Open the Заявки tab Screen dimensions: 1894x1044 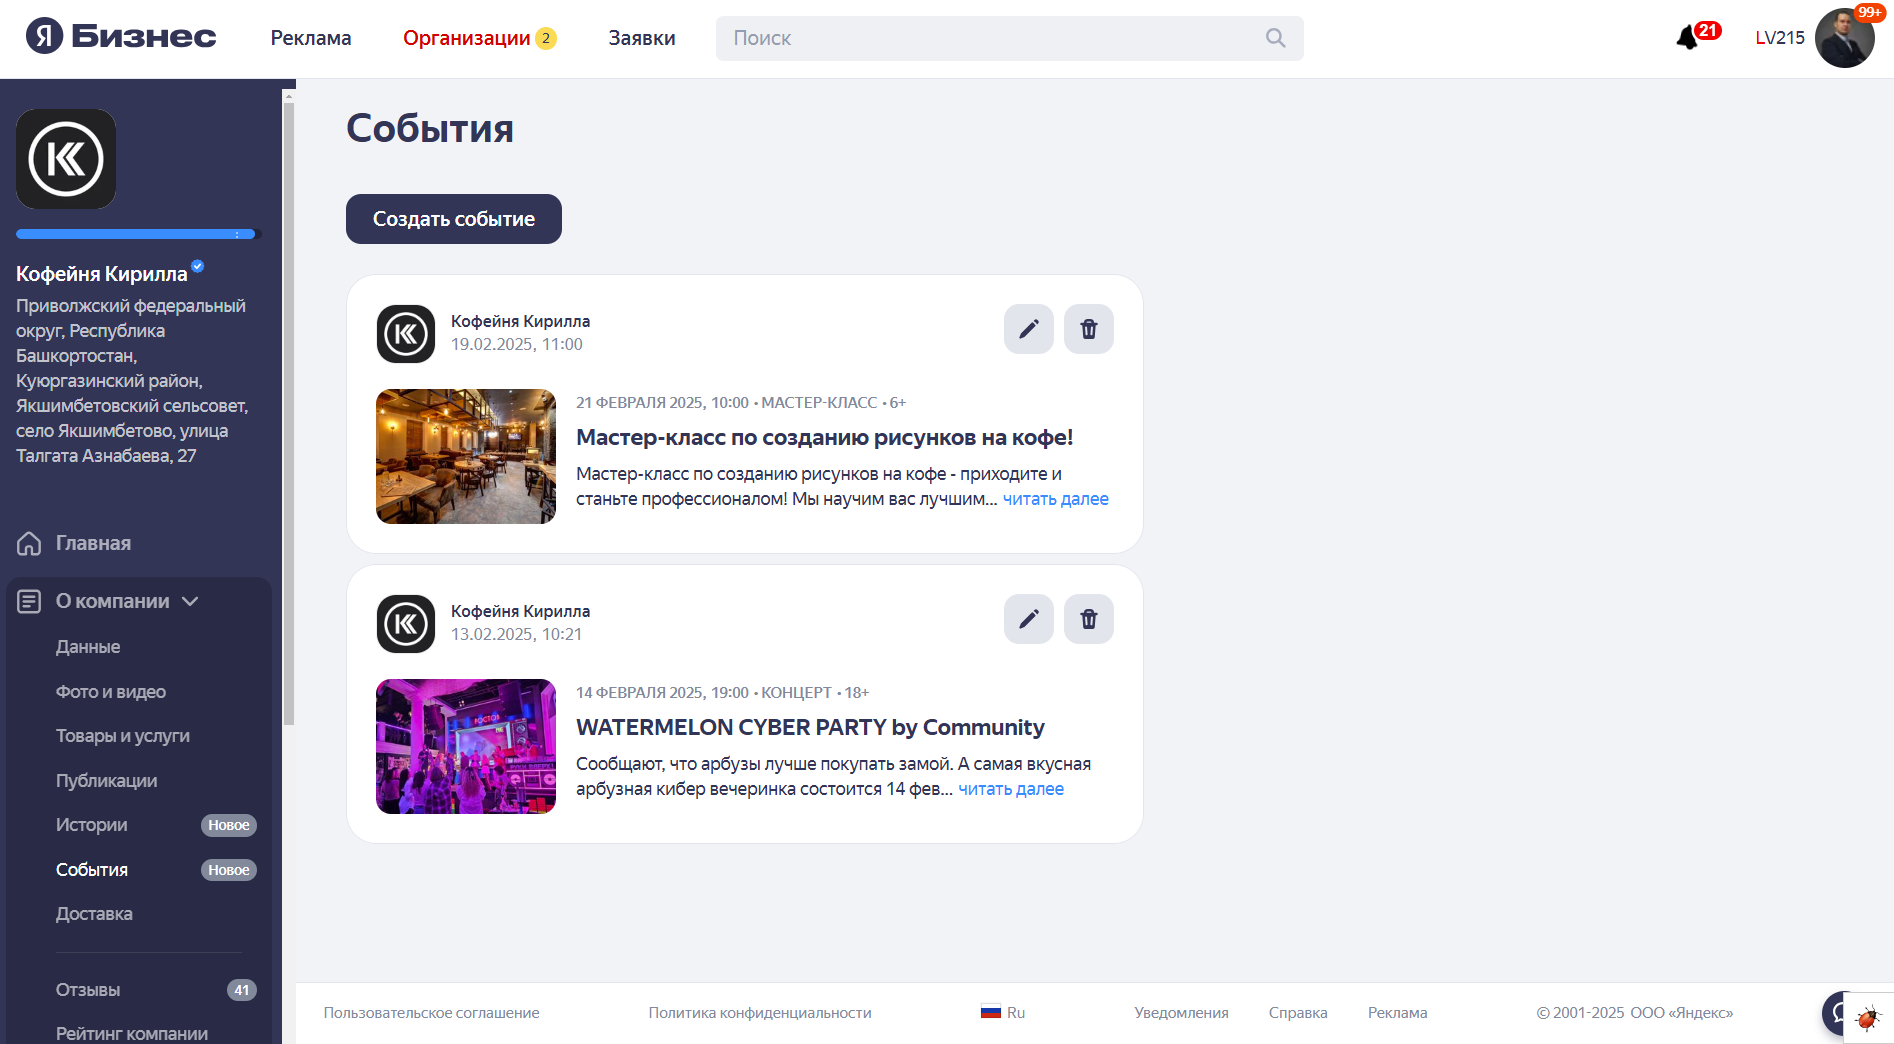(x=642, y=38)
